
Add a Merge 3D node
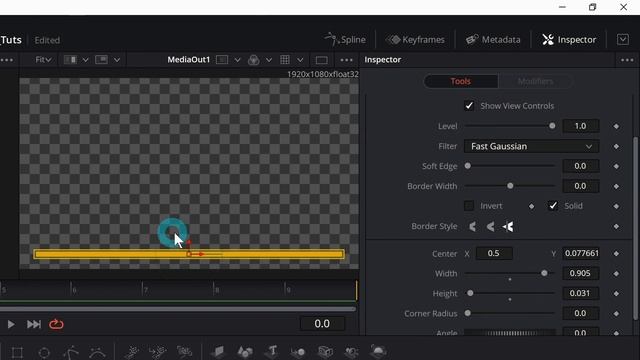[x=298, y=351]
